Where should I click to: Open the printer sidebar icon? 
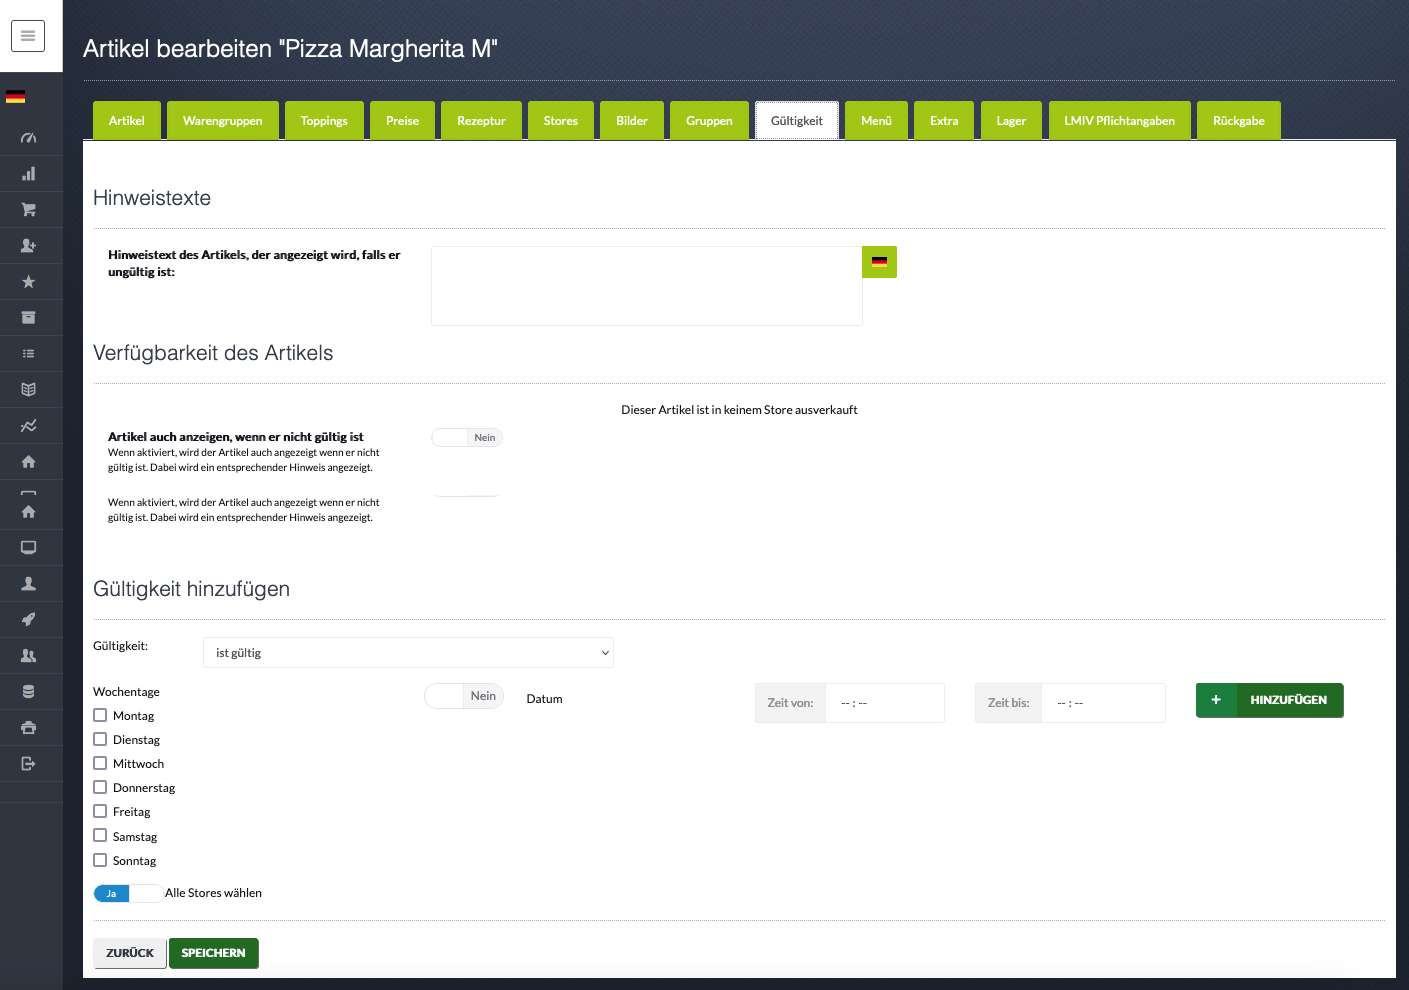pos(28,728)
